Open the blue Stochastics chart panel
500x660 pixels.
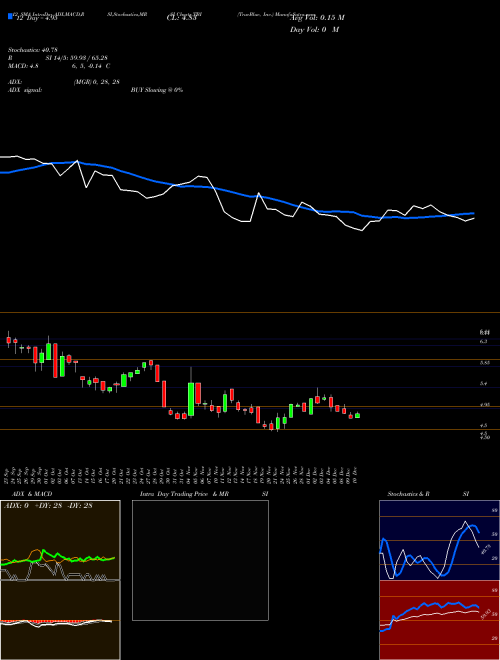[439, 540]
